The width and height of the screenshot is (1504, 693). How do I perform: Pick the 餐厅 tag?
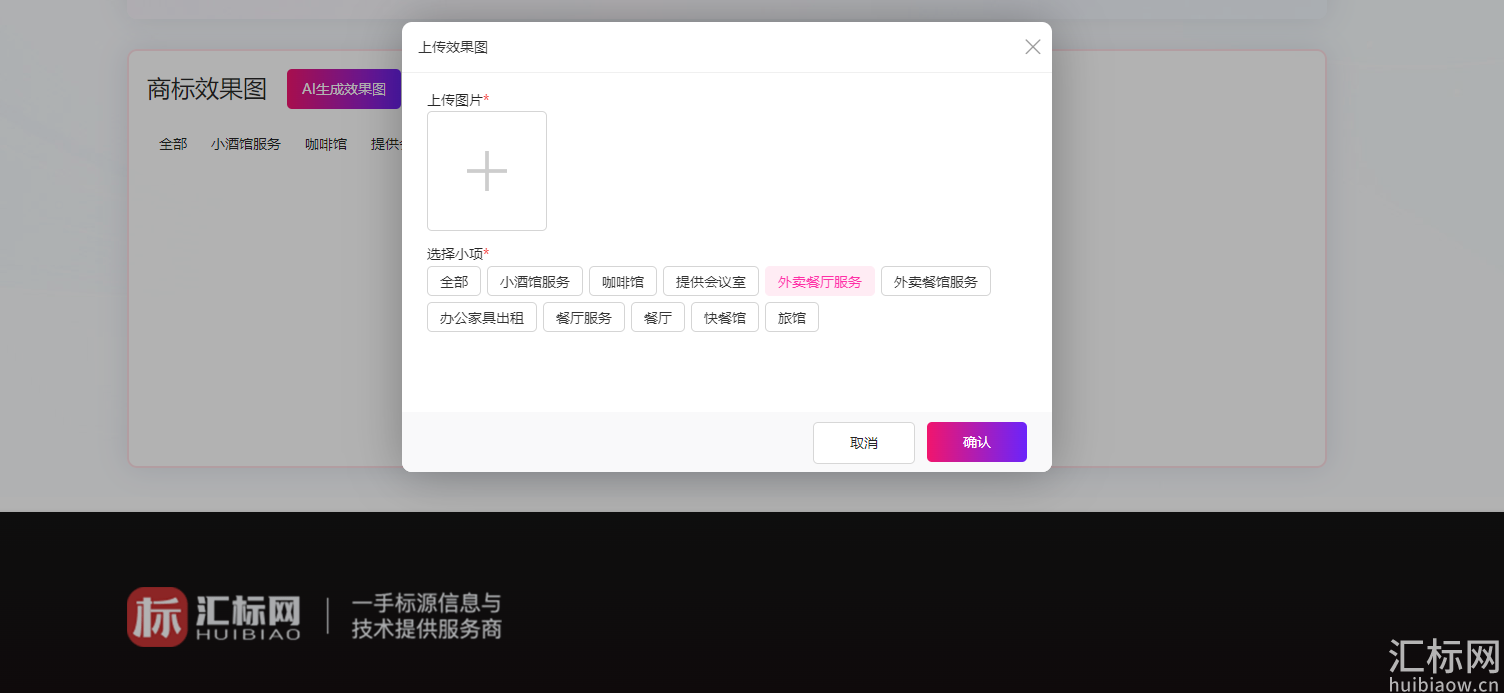(x=658, y=317)
